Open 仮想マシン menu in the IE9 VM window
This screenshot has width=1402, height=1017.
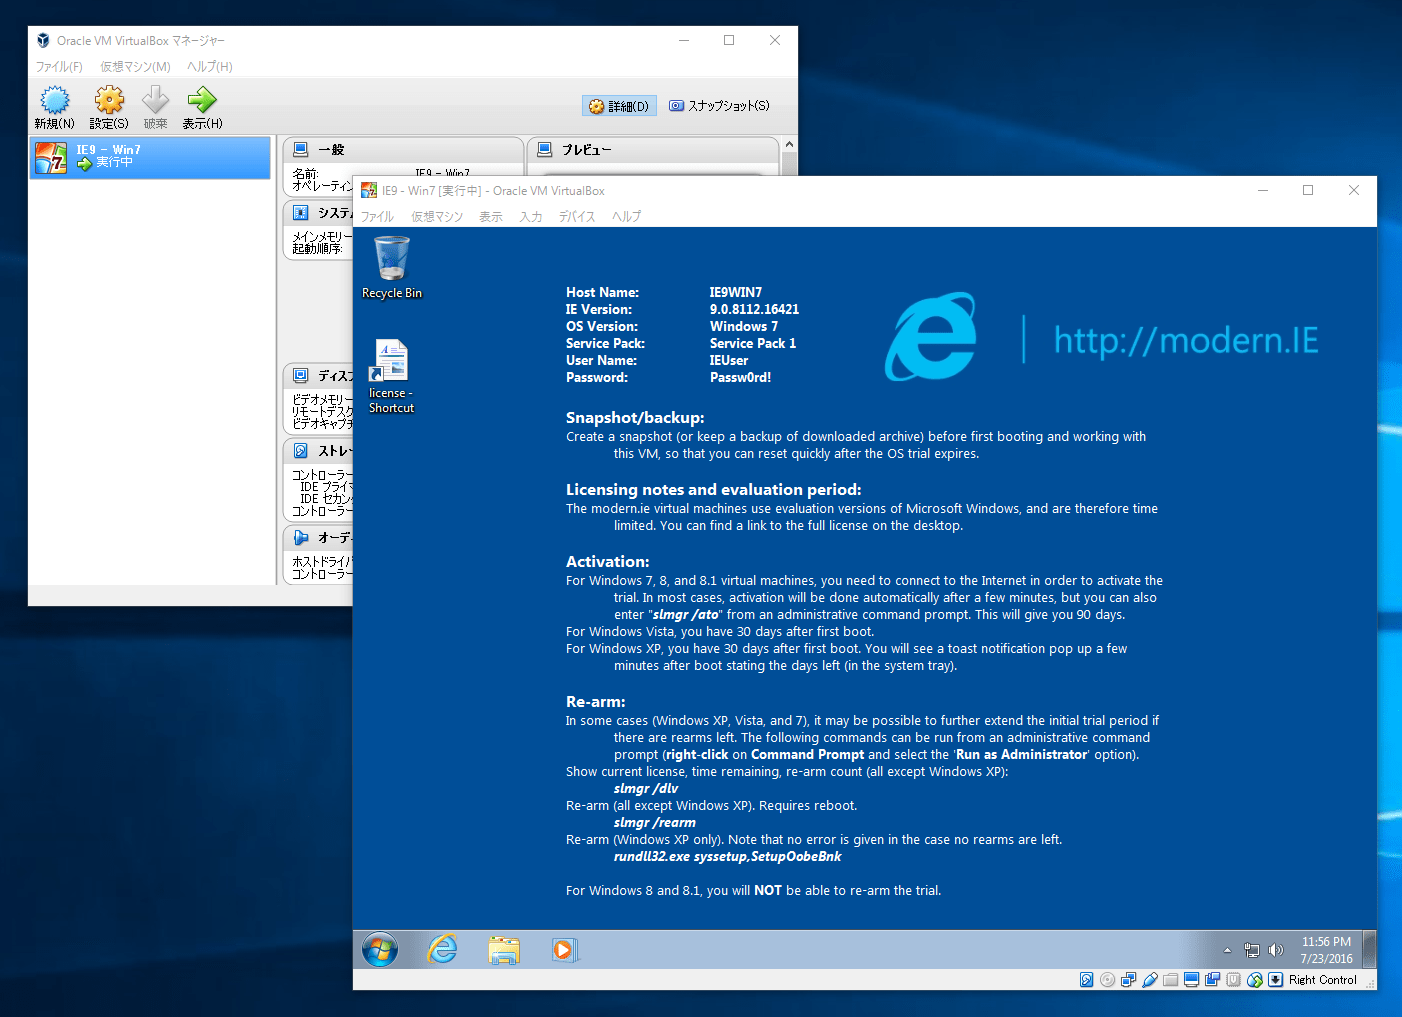point(437,217)
